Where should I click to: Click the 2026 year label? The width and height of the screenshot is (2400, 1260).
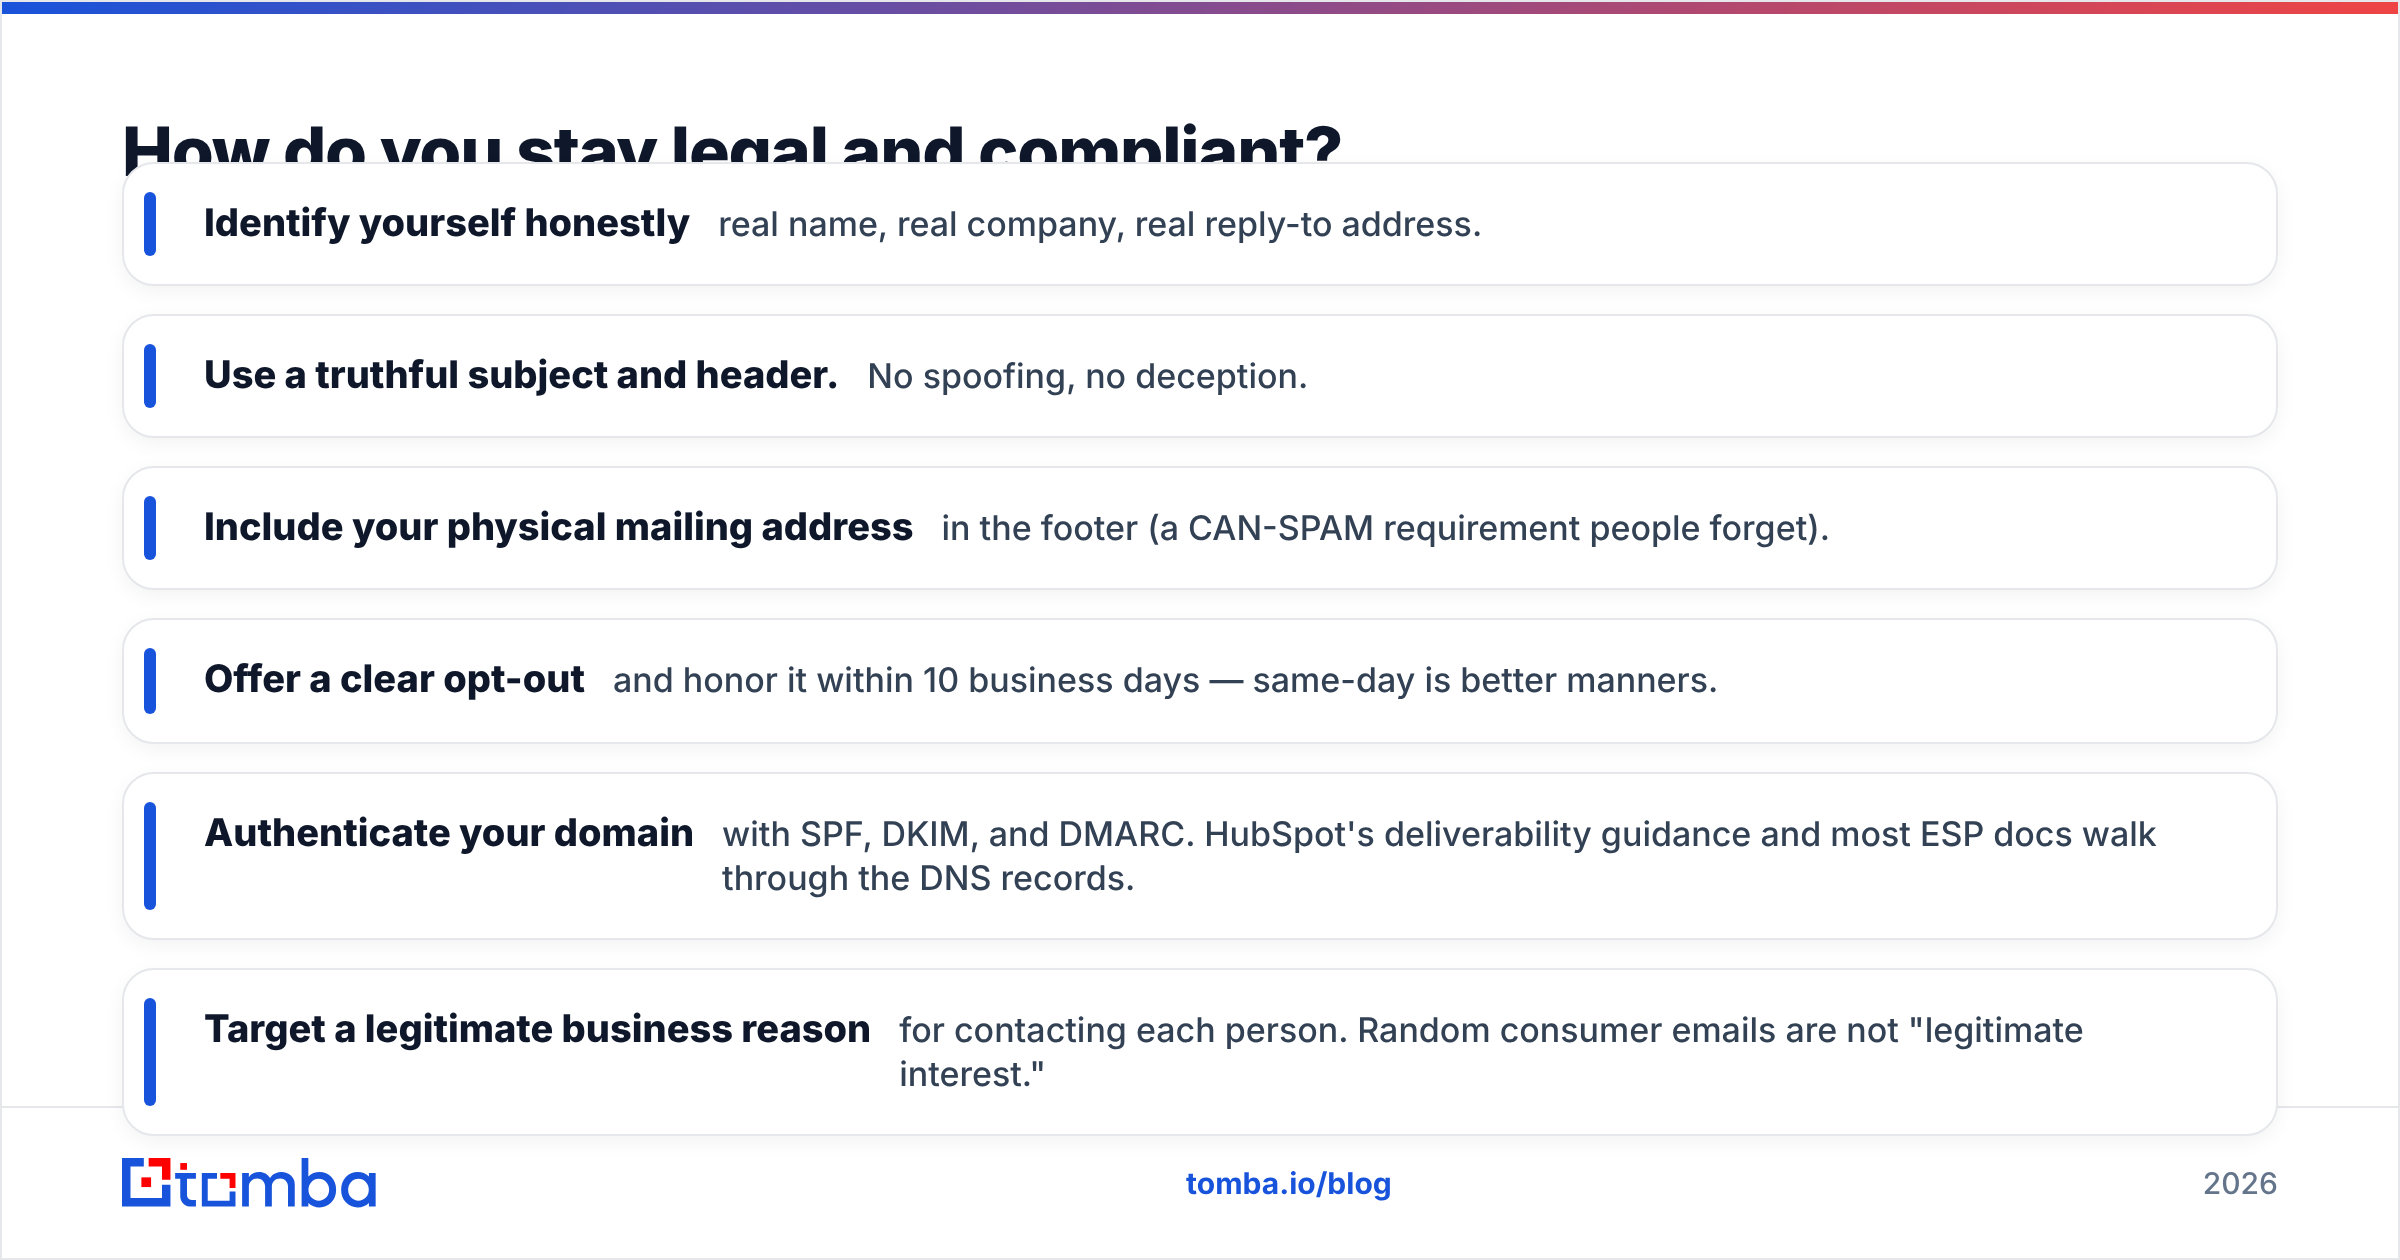(2240, 1184)
